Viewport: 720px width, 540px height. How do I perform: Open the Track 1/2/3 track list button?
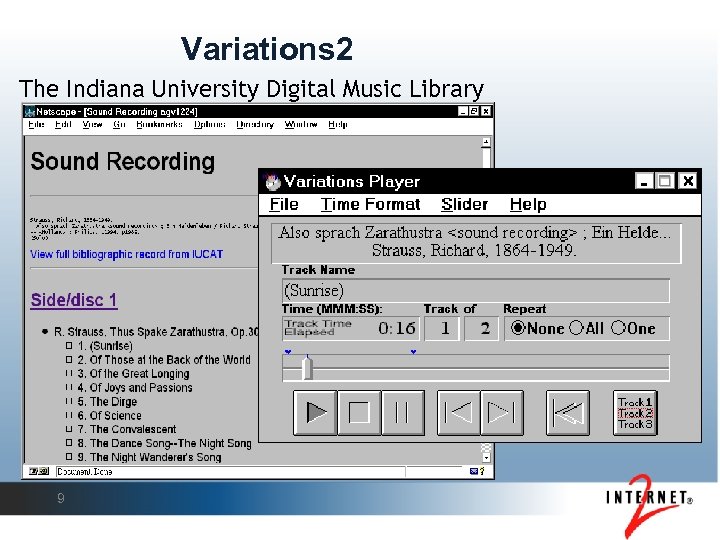[635, 412]
